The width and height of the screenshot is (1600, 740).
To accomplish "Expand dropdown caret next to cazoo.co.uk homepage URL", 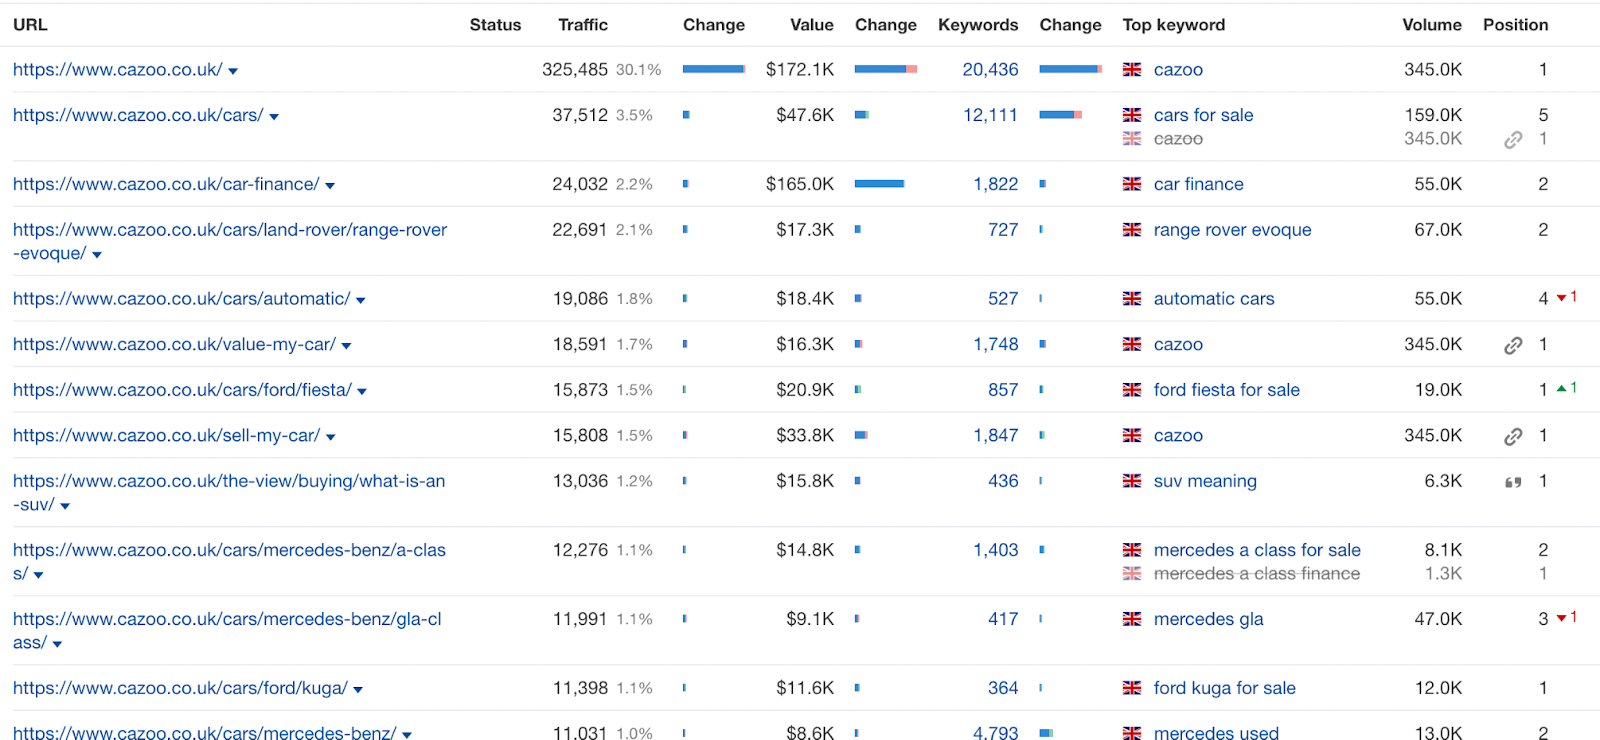I will click(x=233, y=71).
